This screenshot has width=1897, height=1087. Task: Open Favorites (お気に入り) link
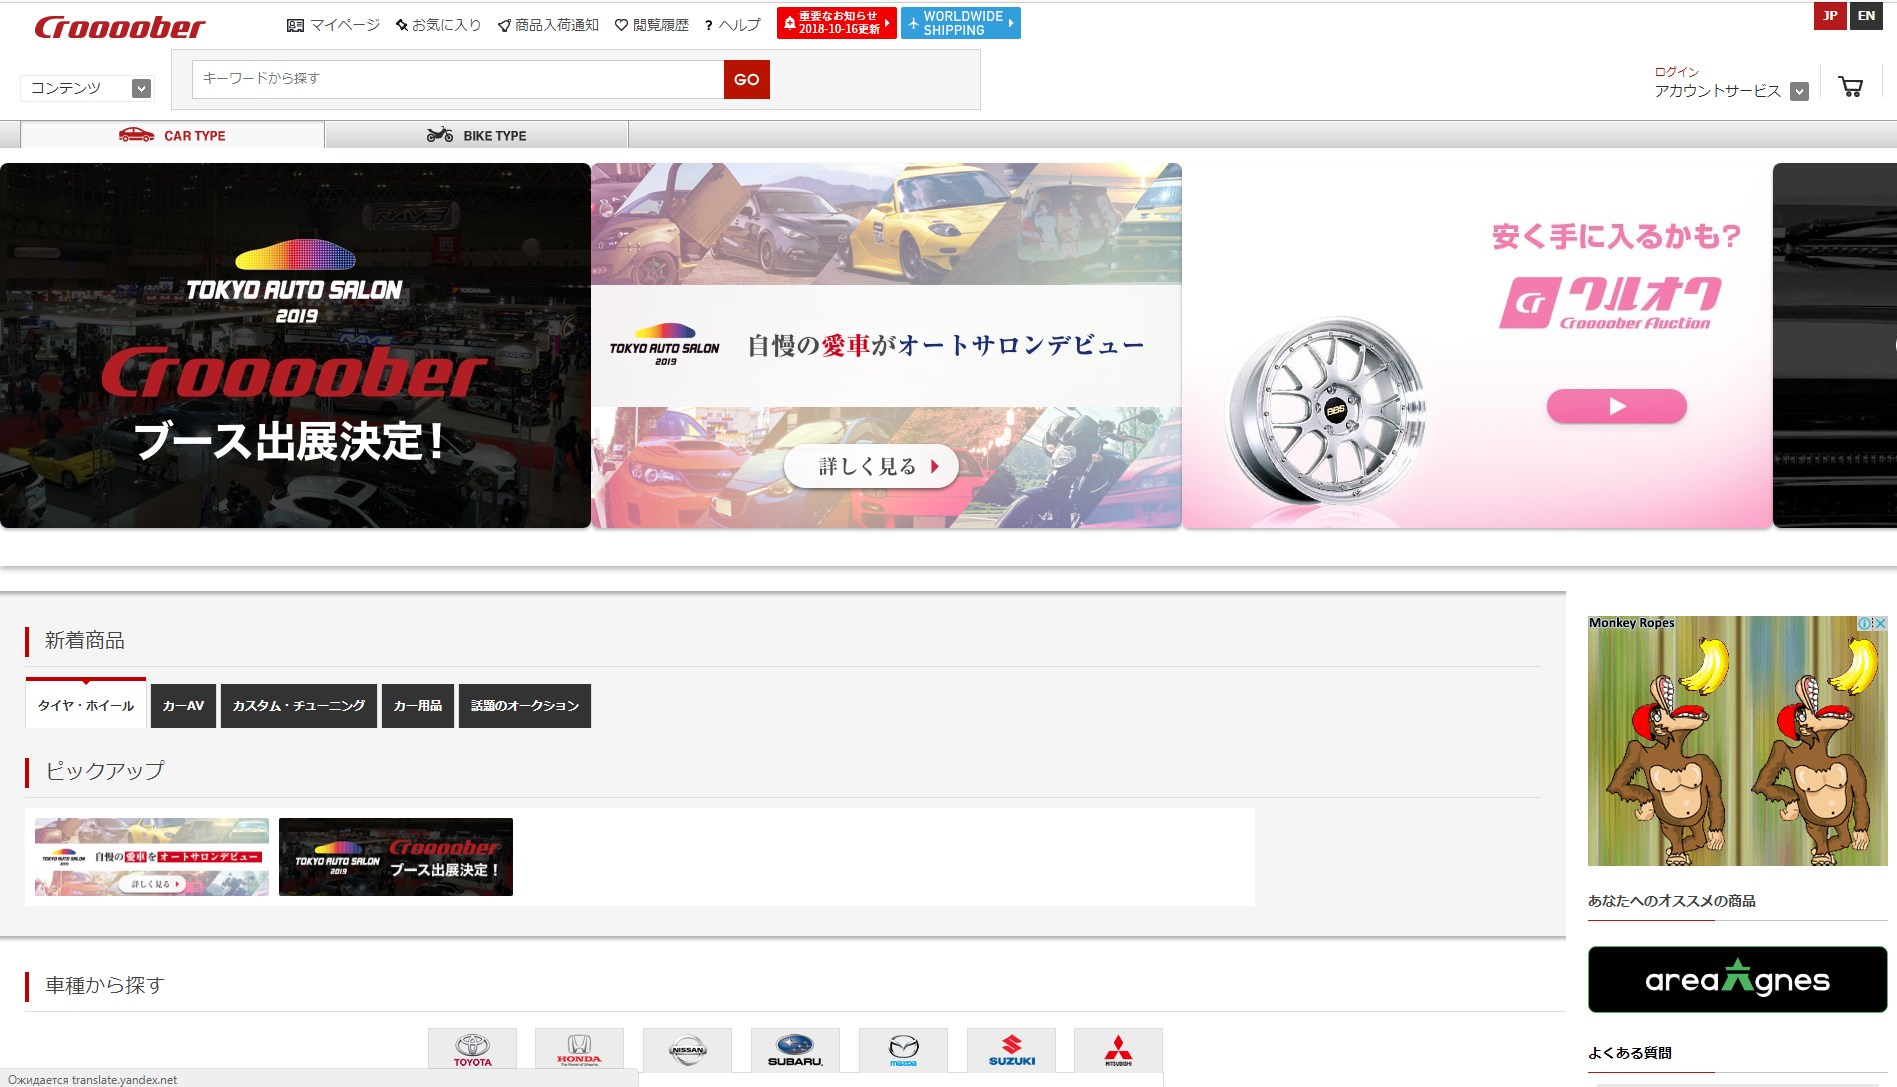[438, 25]
